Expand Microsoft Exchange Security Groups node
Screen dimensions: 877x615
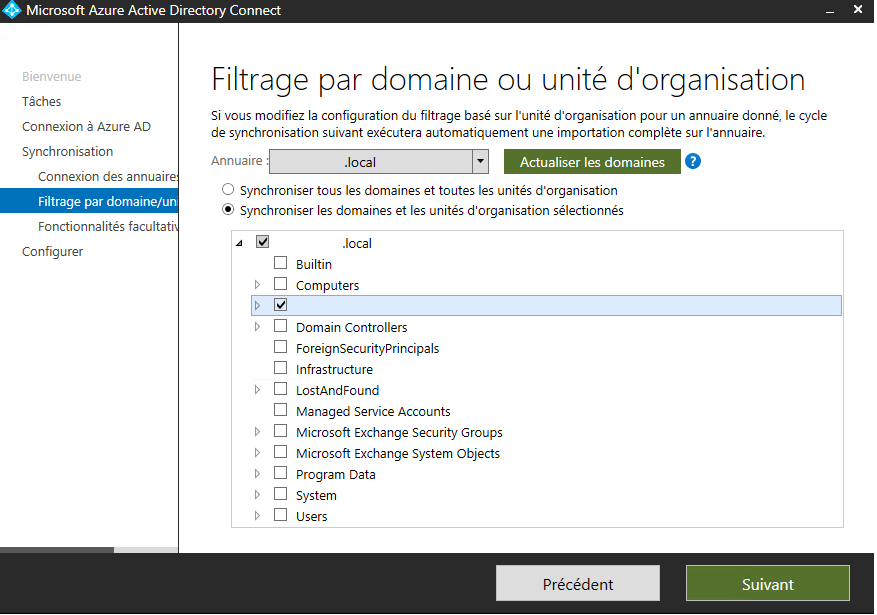[x=257, y=432]
